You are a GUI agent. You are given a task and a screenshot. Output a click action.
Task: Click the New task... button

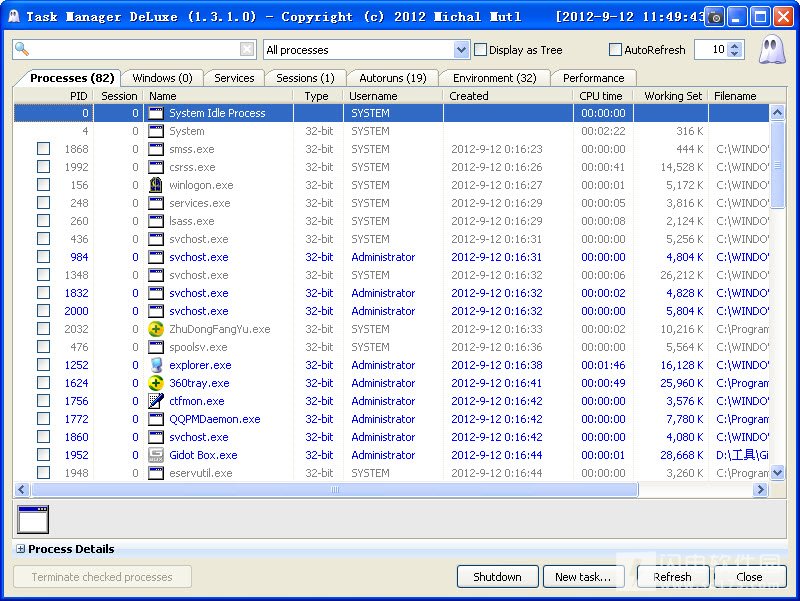pos(583,577)
